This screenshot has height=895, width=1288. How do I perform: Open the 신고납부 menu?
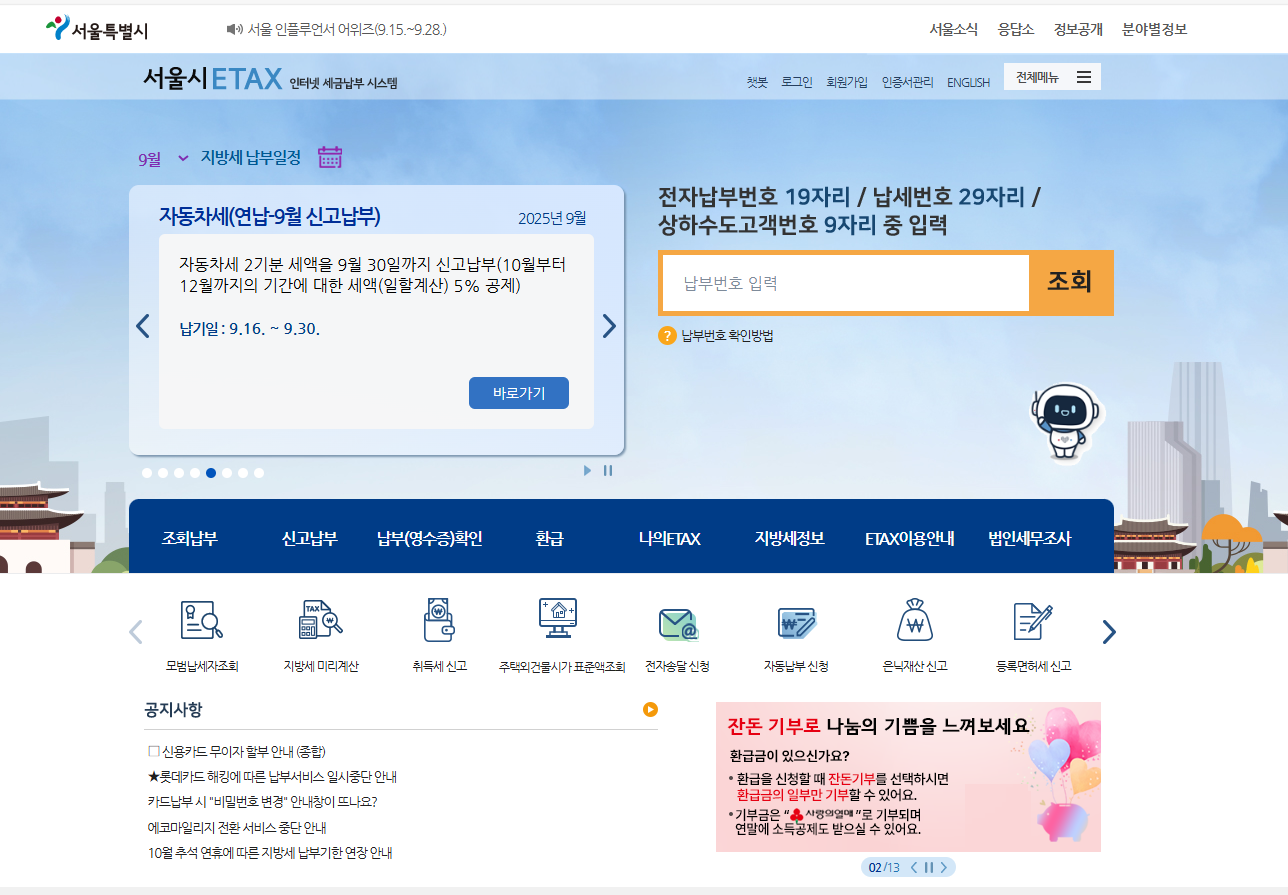point(310,538)
